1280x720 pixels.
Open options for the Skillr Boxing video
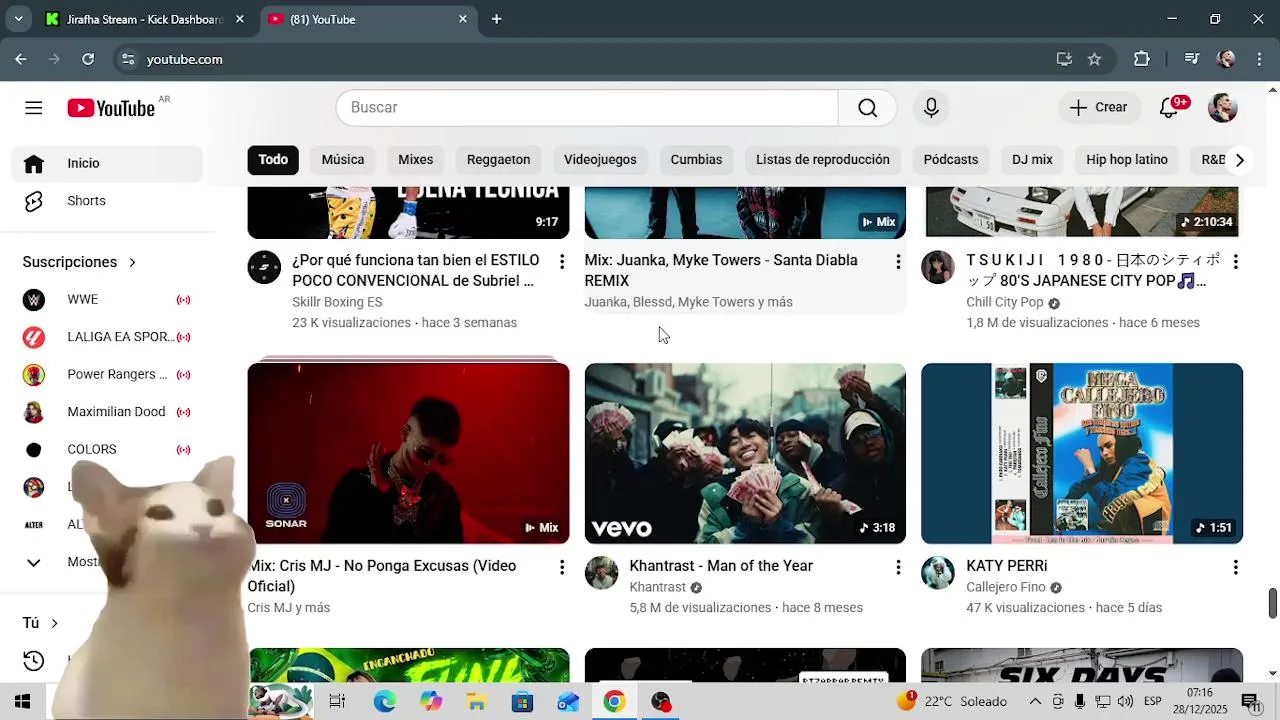(x=561, y=262)
